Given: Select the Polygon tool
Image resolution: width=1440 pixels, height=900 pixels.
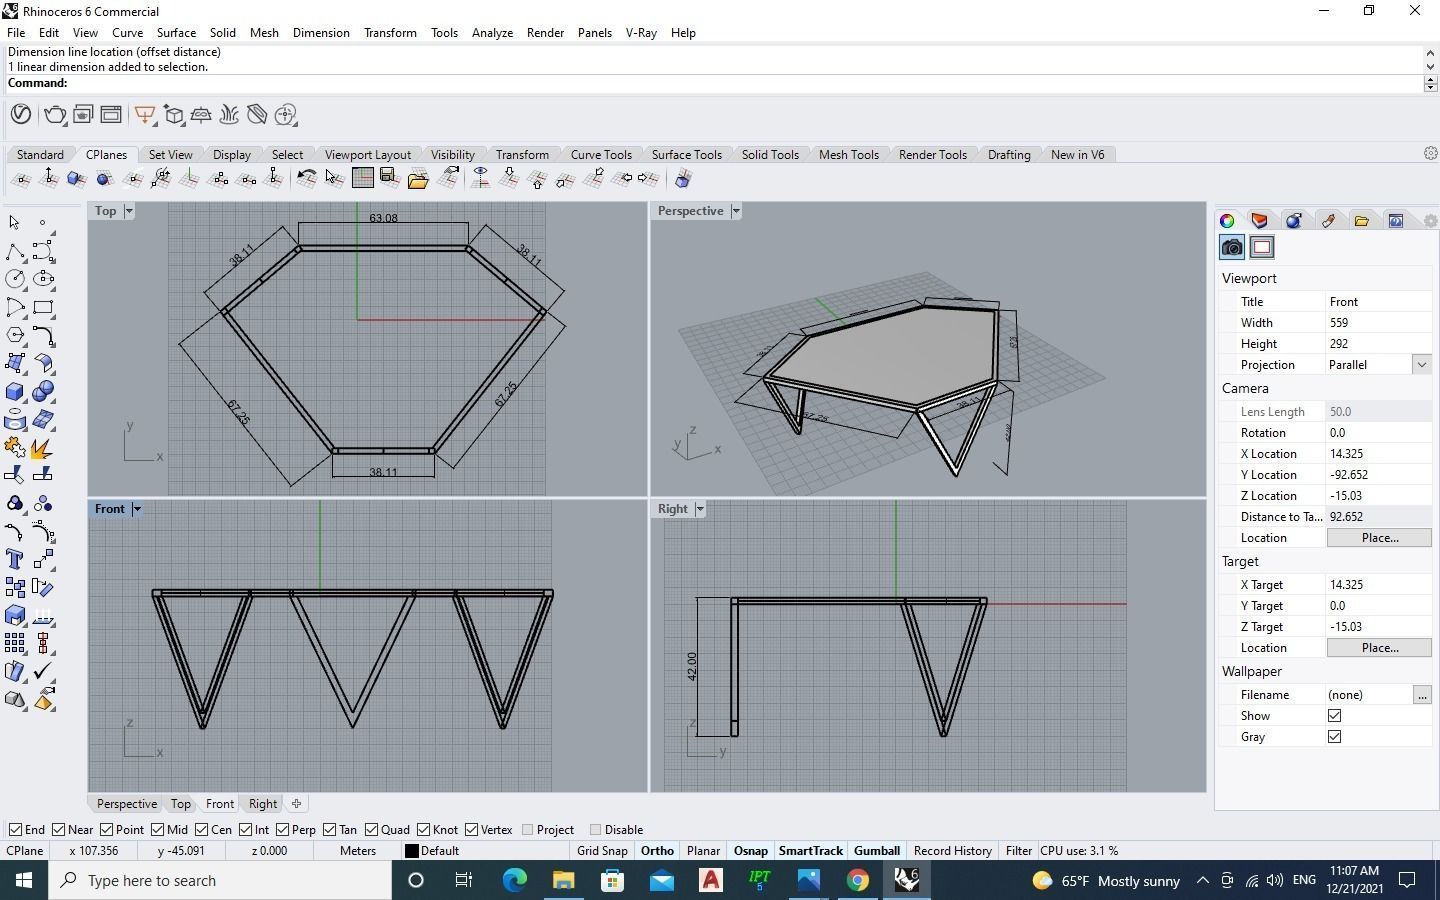Looking at the screenshot, I should pyautogui.click(x=15, y=335).
